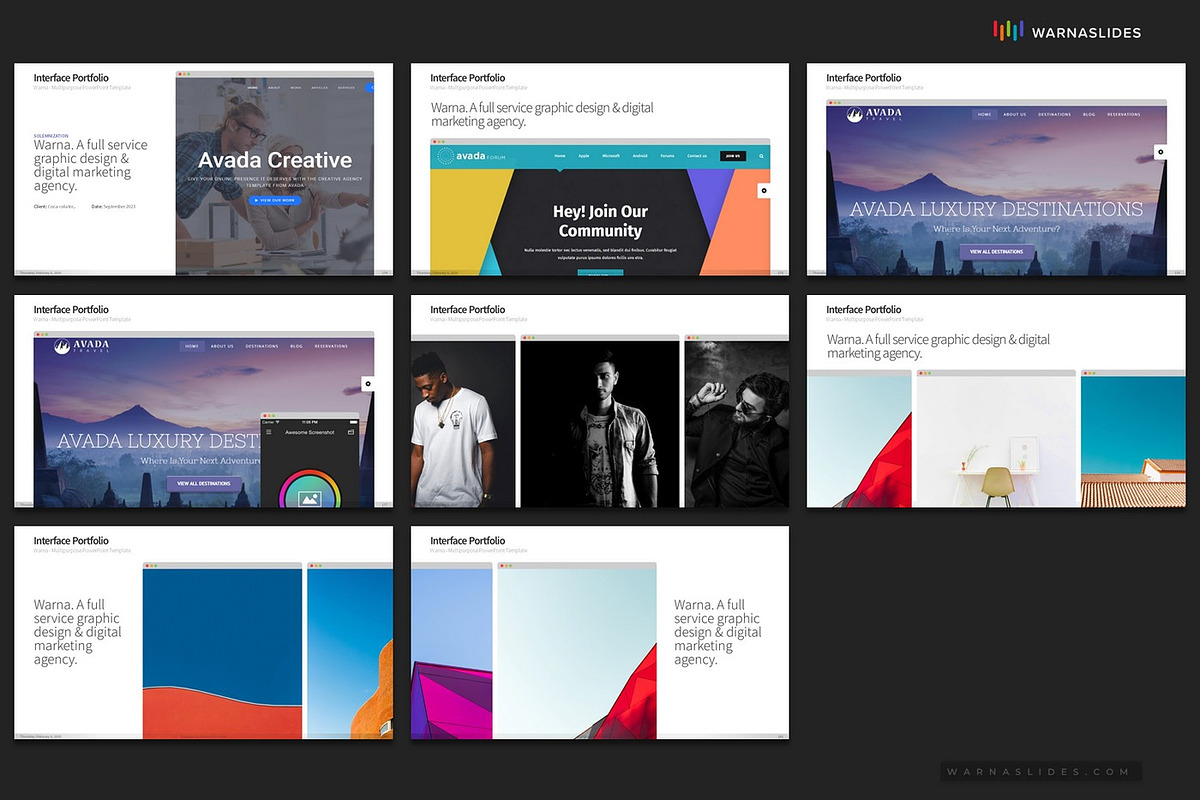Select Reservations on Avada Travel slide without phone

1124,115
